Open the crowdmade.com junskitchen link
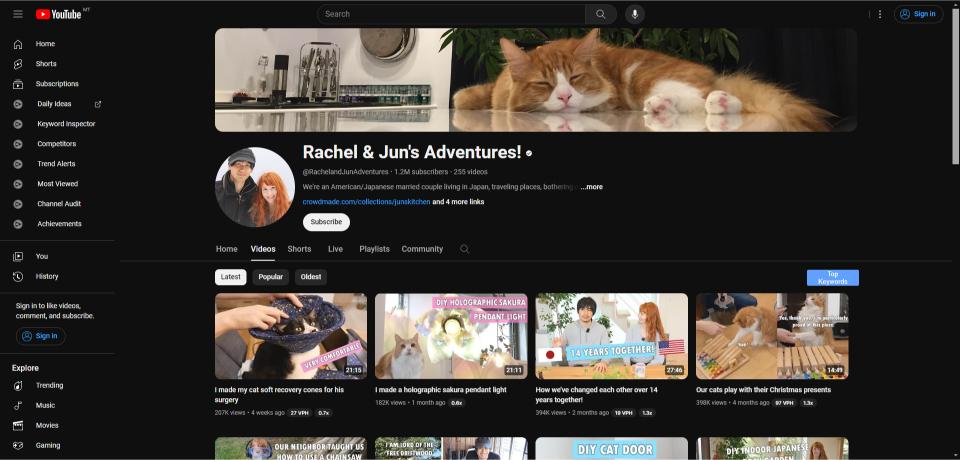 pos(366,202)
